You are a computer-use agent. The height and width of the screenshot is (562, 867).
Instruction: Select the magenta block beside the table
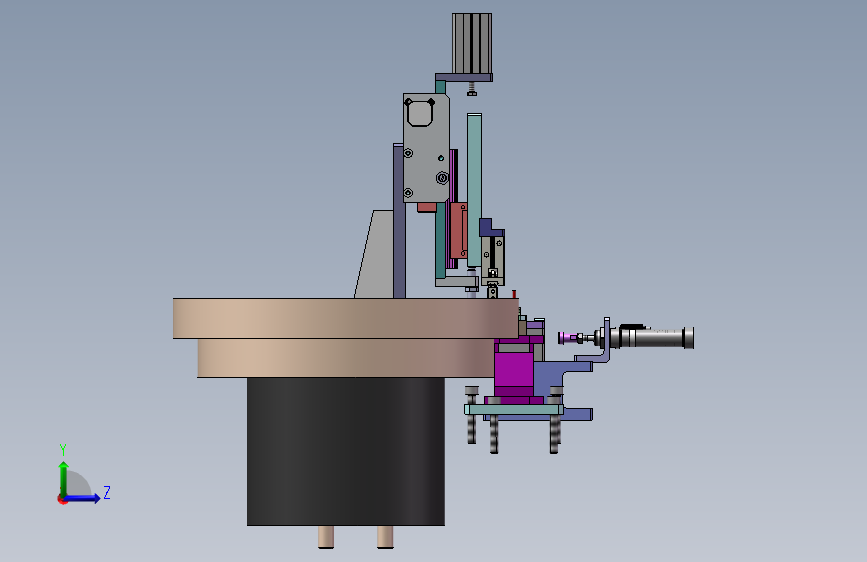[x=513, y=372]
